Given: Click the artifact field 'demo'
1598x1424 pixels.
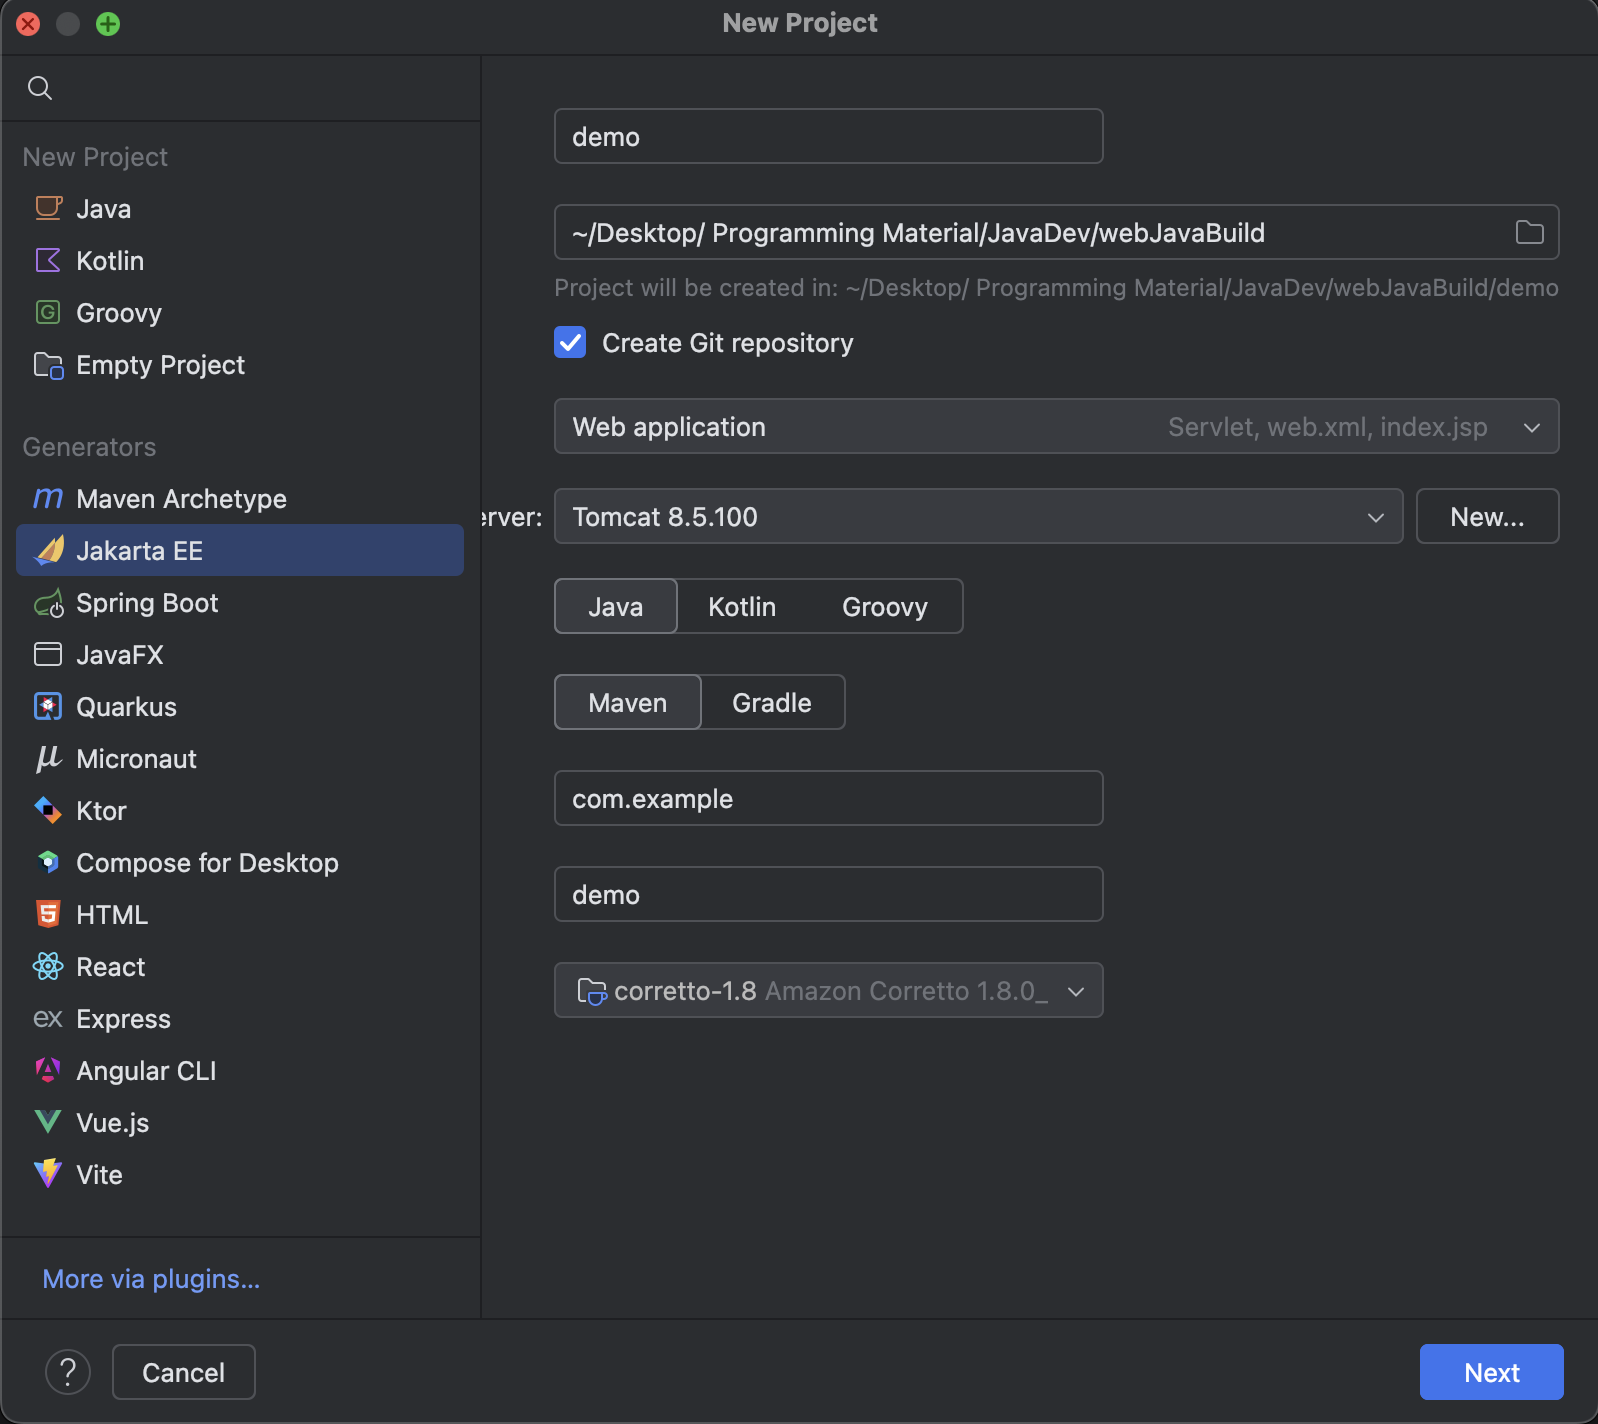Looking at the screenshot, I should pyautogui.click(x=828, y=894).
